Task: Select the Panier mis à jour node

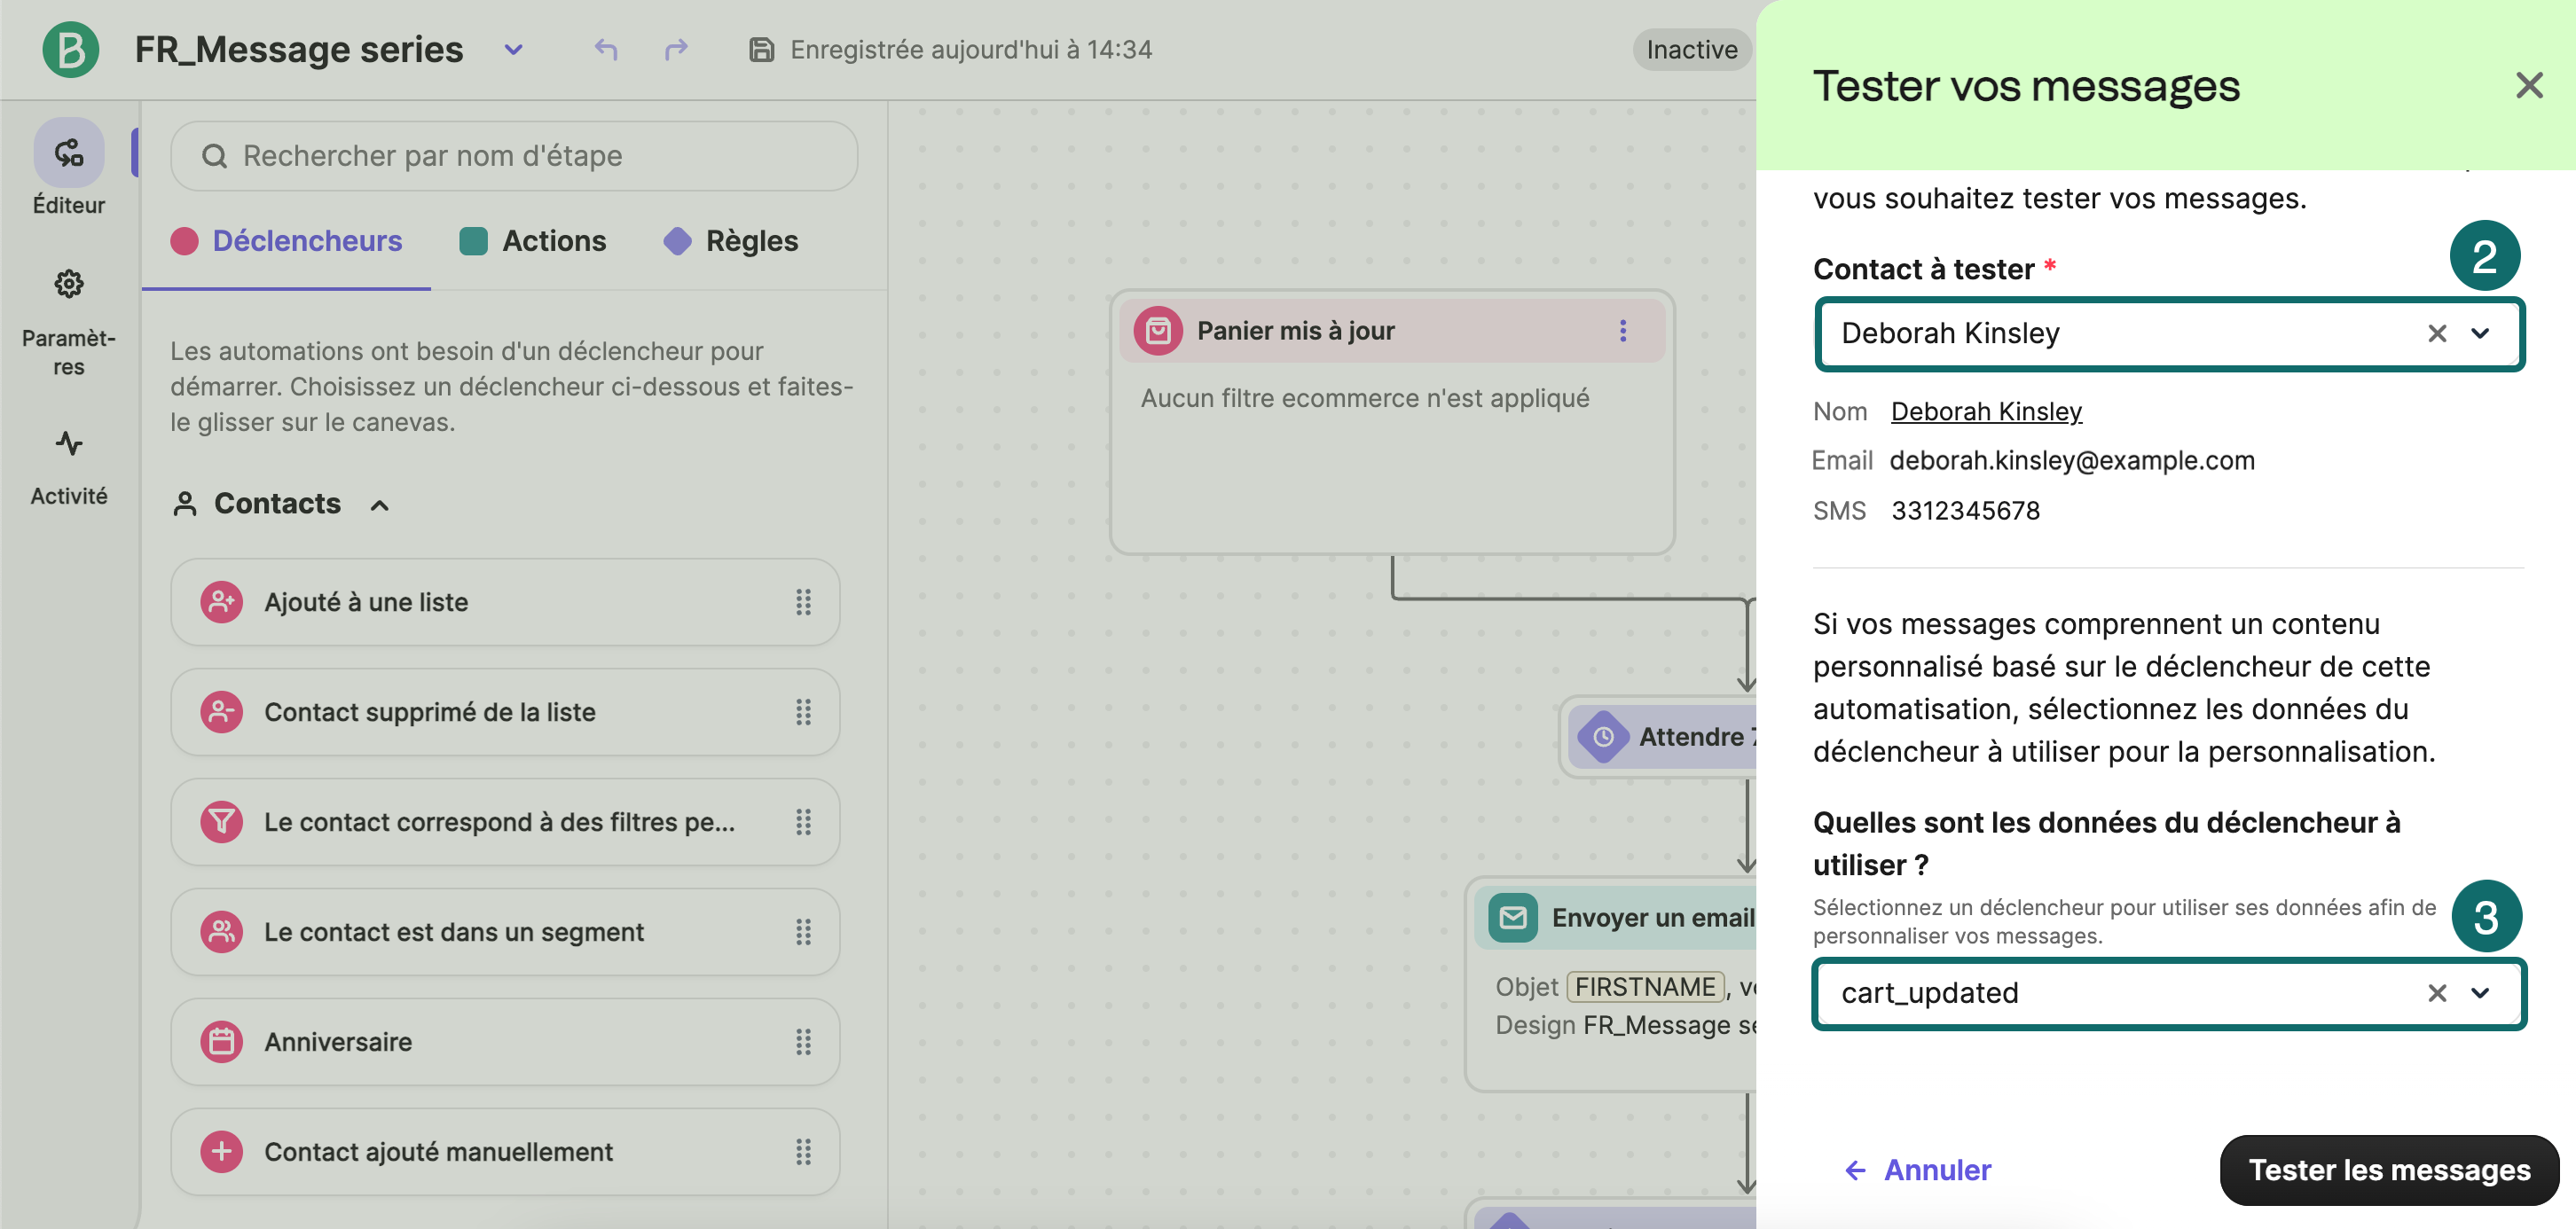Action: pos(1392,422)
